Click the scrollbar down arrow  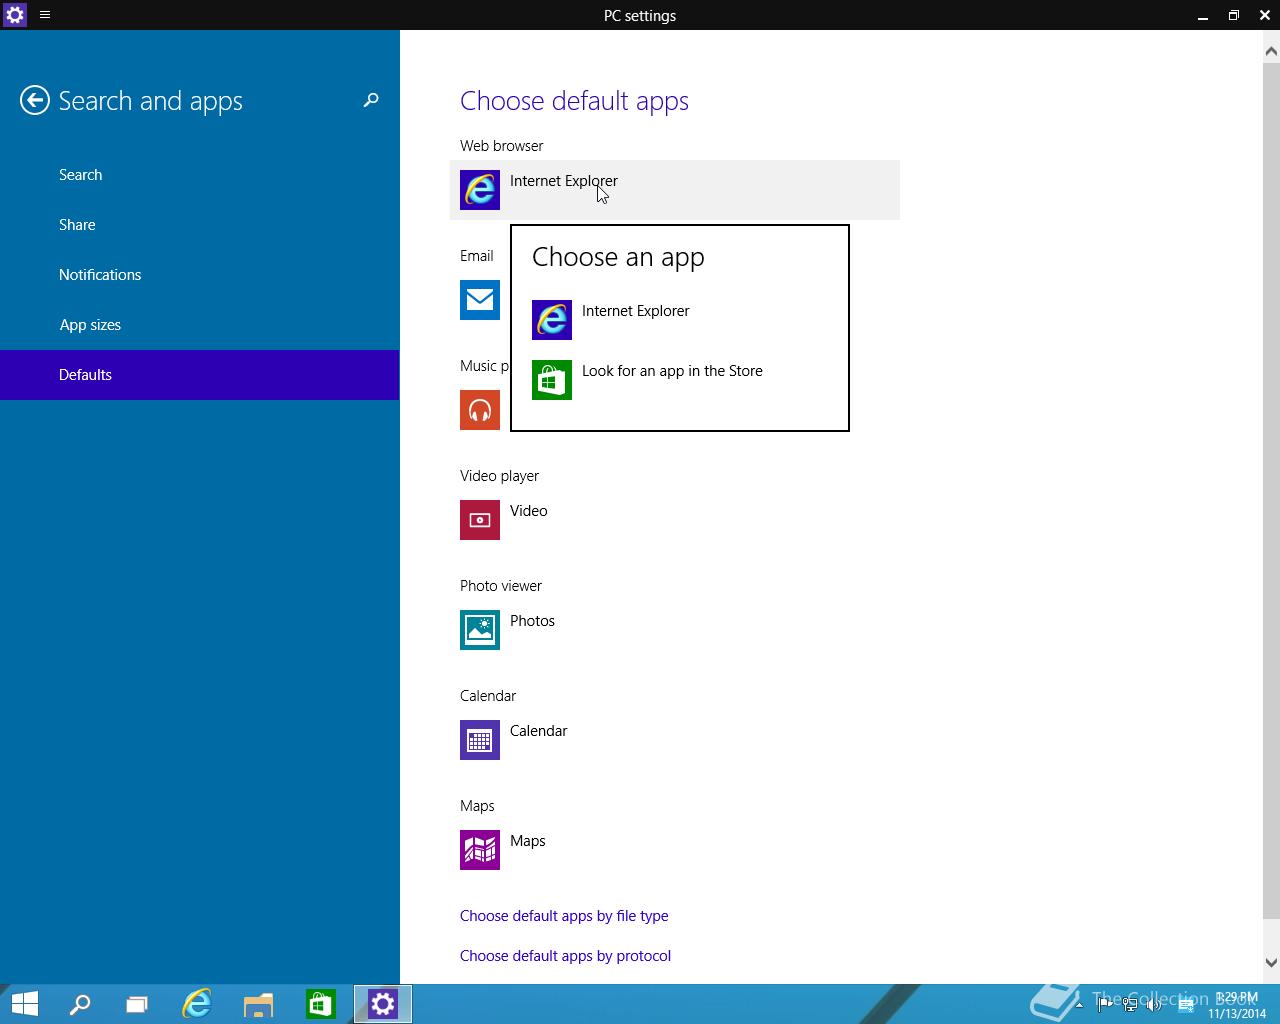pyautogui.click(x=1271, y=963)
